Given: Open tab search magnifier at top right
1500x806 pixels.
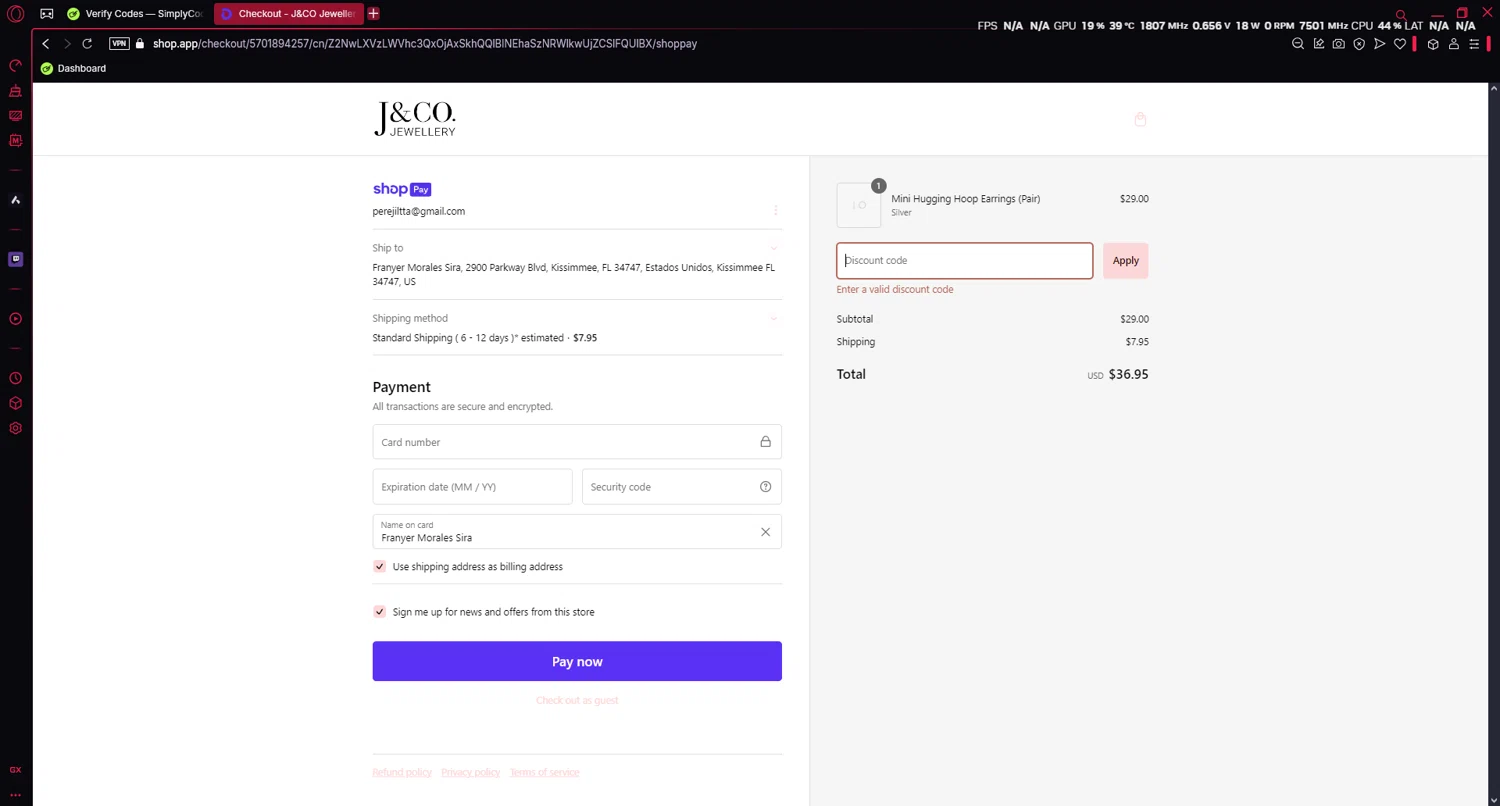Looking at the screenshot, I should coord(1401,15).
